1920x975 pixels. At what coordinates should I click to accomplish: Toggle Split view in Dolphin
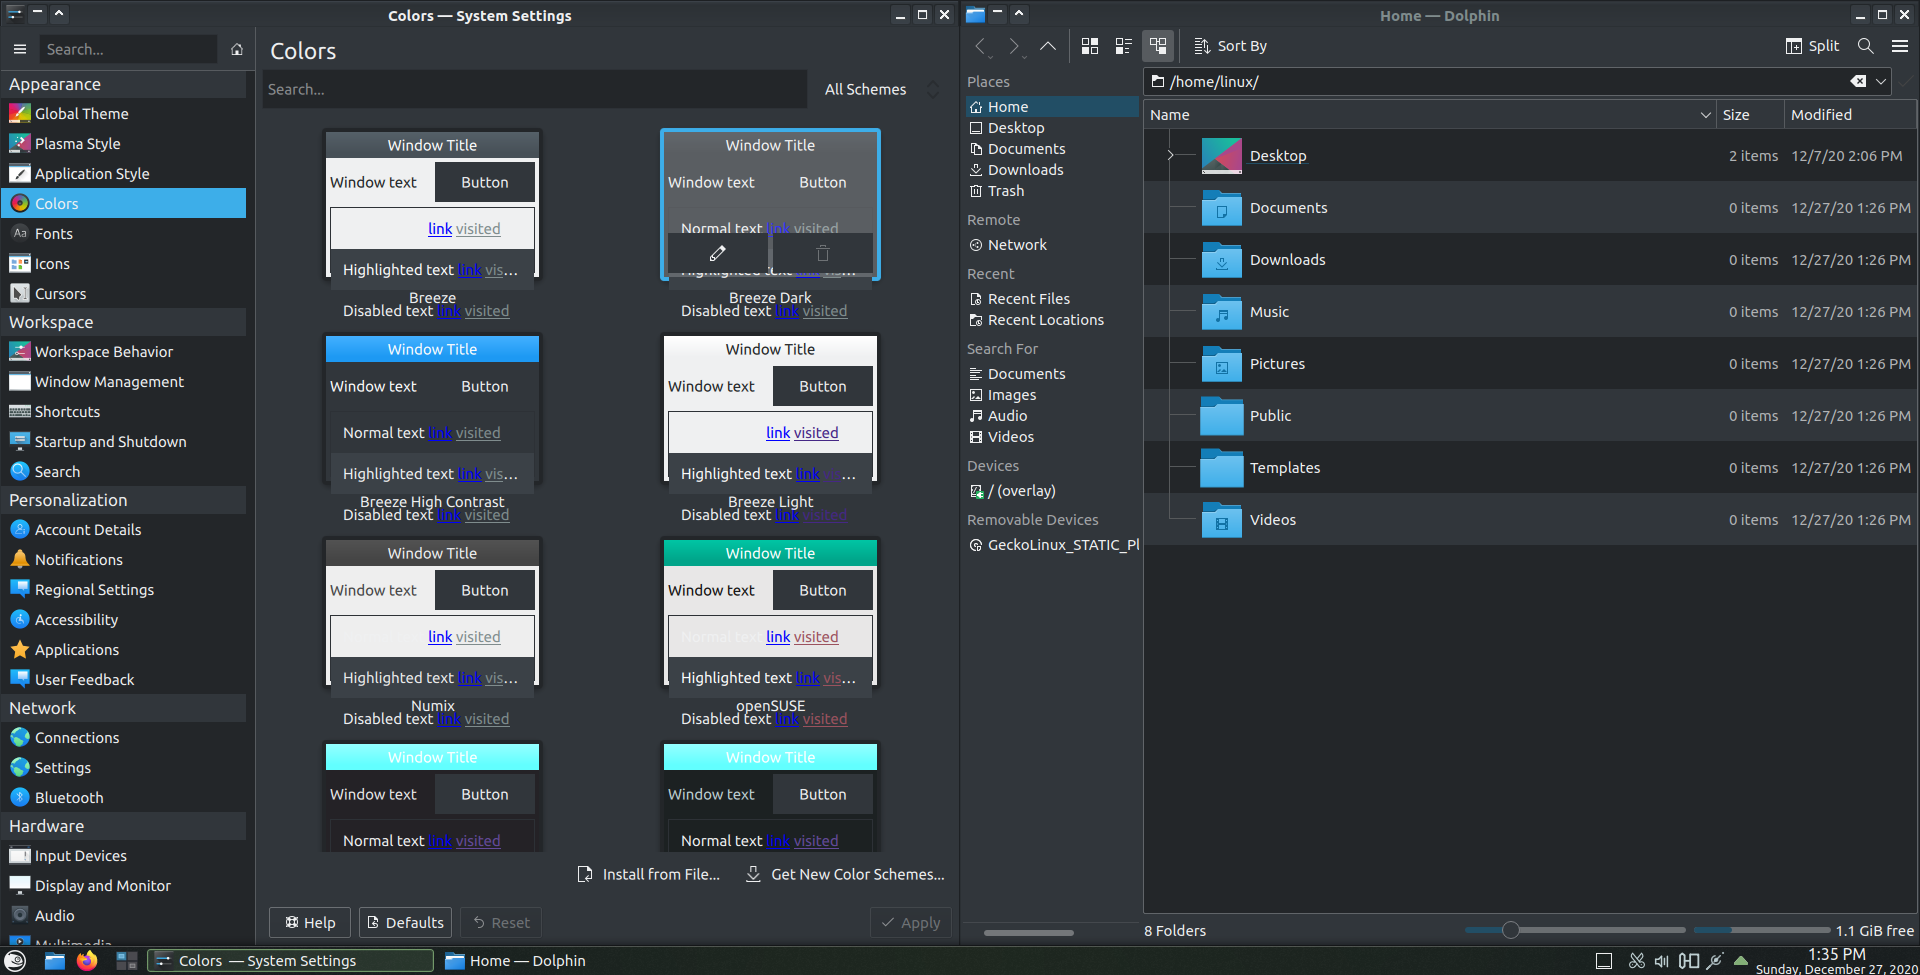click(1812, 46)
